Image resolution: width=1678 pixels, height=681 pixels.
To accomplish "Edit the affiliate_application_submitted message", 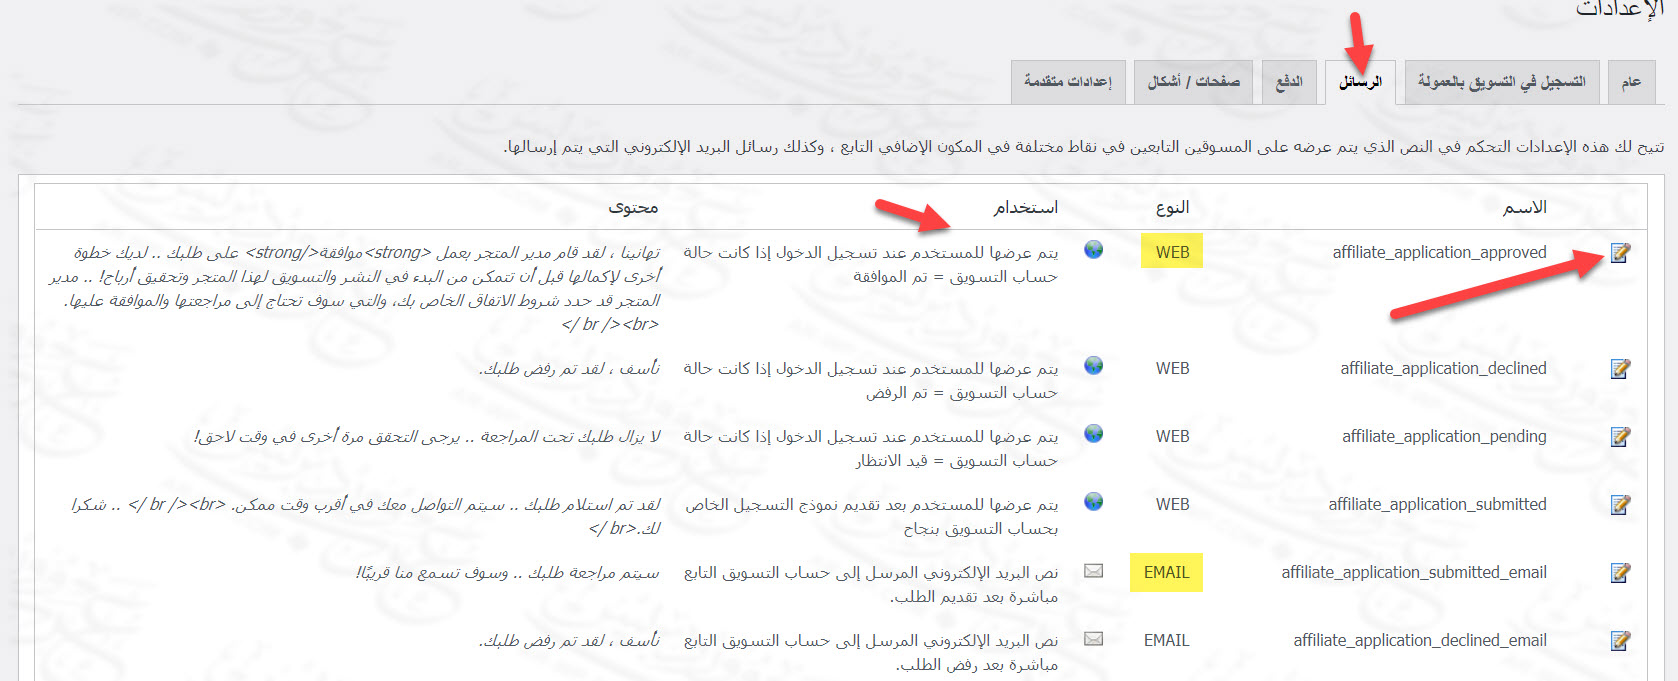I will click(x=1620, y=505).
